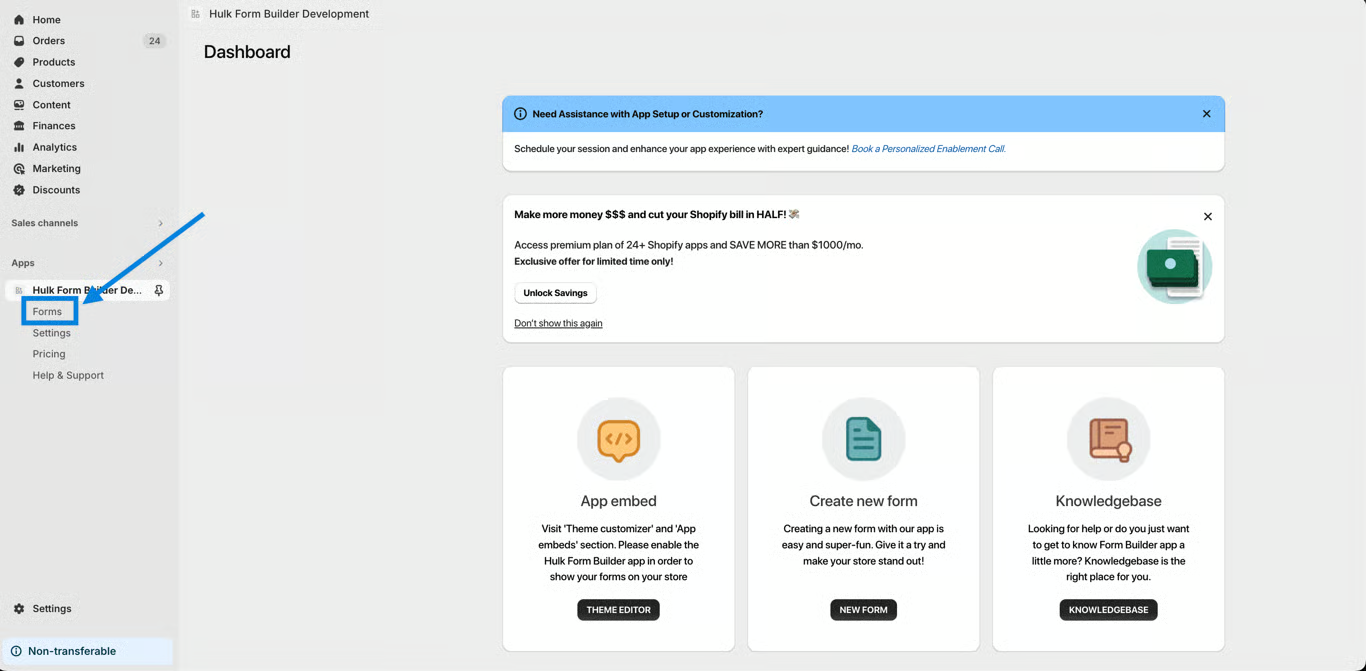Screen dimensions: 1366x671
Task: Open Forms under Hulk Form Builder
Action: [x=47, y=312]
